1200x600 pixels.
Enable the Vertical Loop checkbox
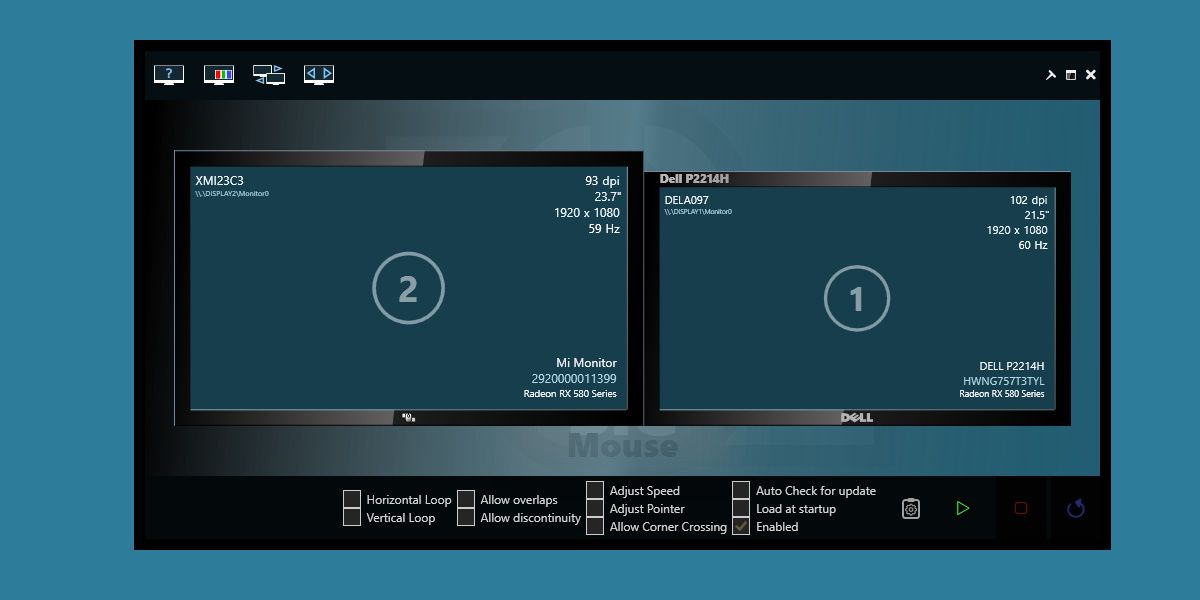coord(352,517)
